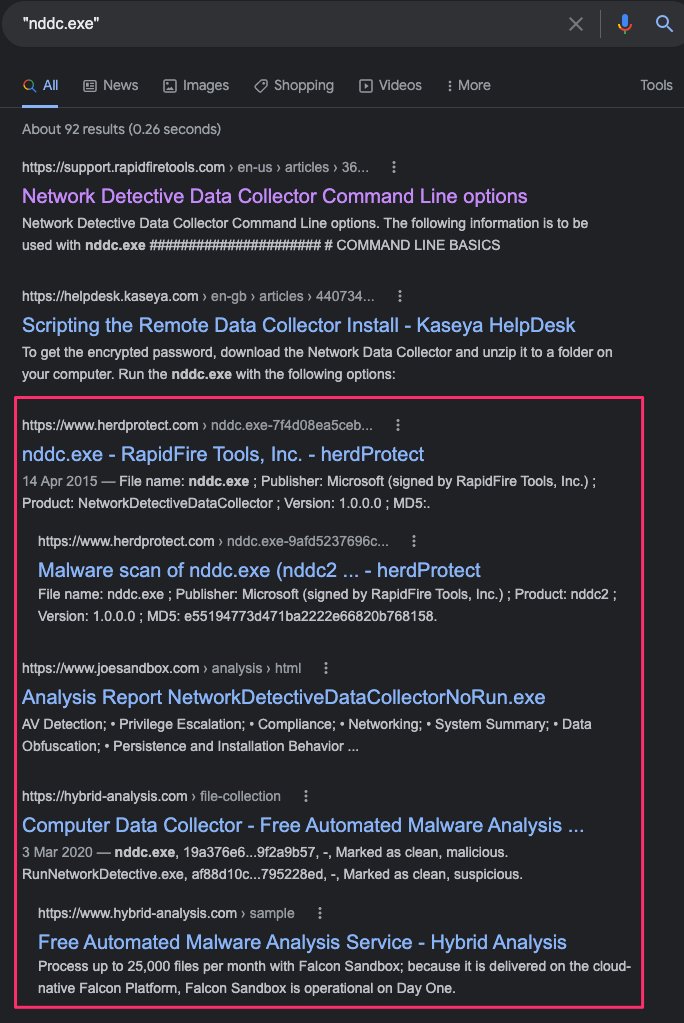This screenshot has height=1023, width=684.
Task: Click the support.rapidfiretools.com URL breadcrumb
Action: [195, 168]
